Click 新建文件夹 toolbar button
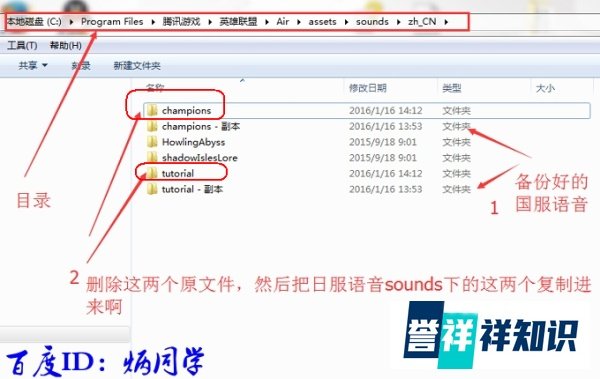The height and width of the screenshot is (379, 600). pos(137,65)
